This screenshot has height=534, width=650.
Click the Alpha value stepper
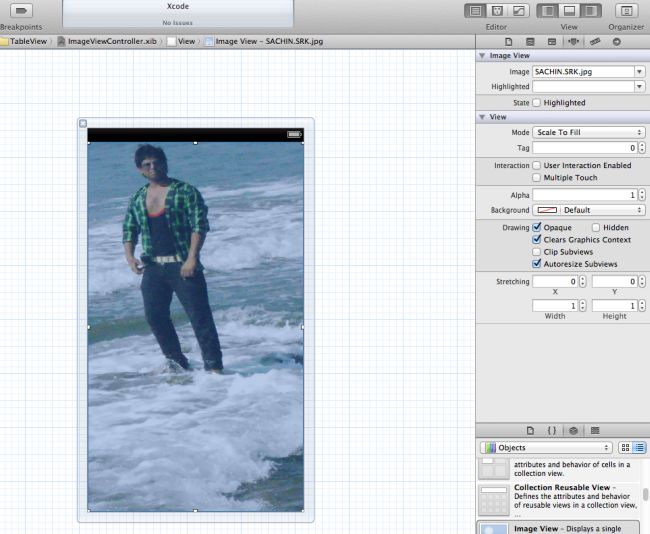[642, 194]
